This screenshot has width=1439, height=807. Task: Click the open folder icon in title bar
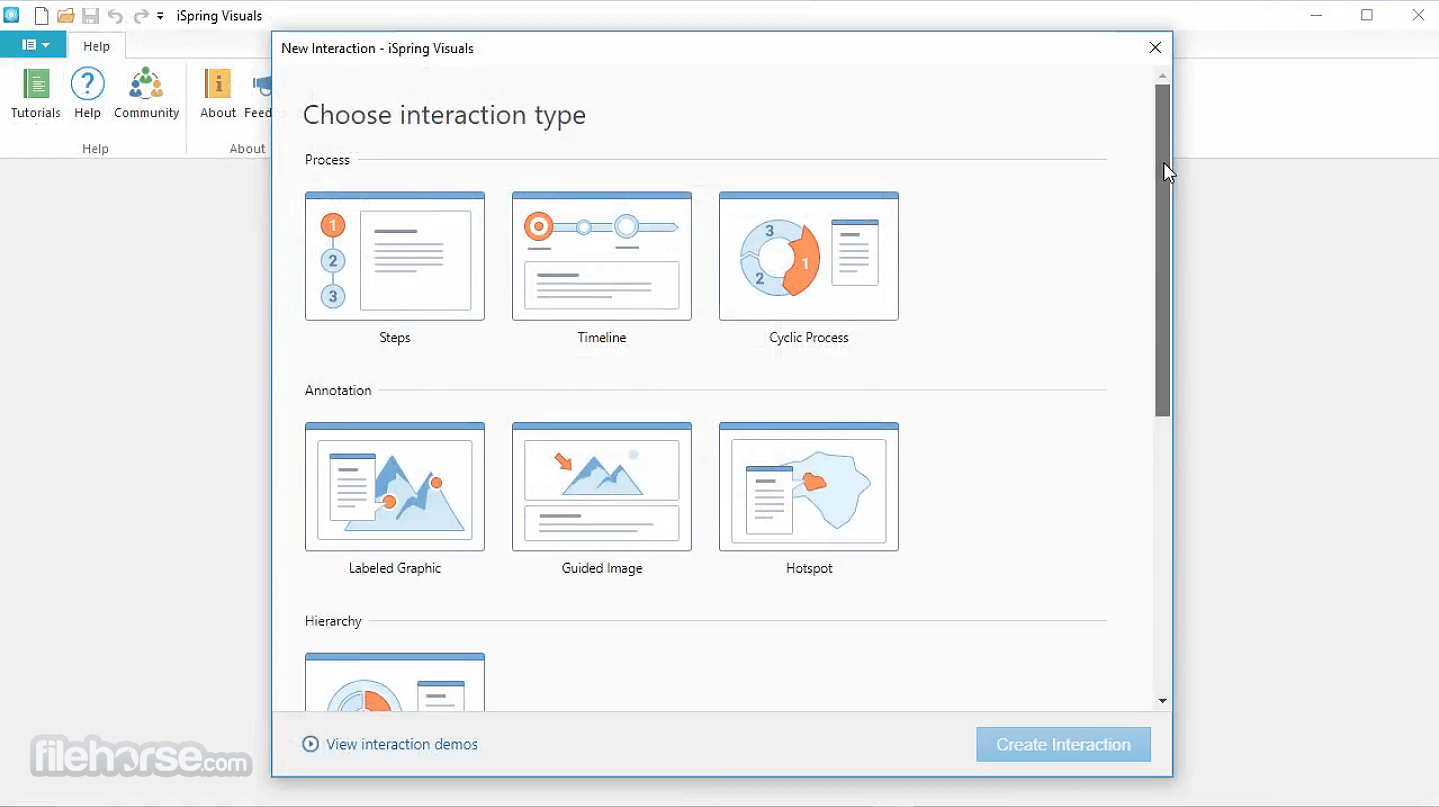coord(66,16)
